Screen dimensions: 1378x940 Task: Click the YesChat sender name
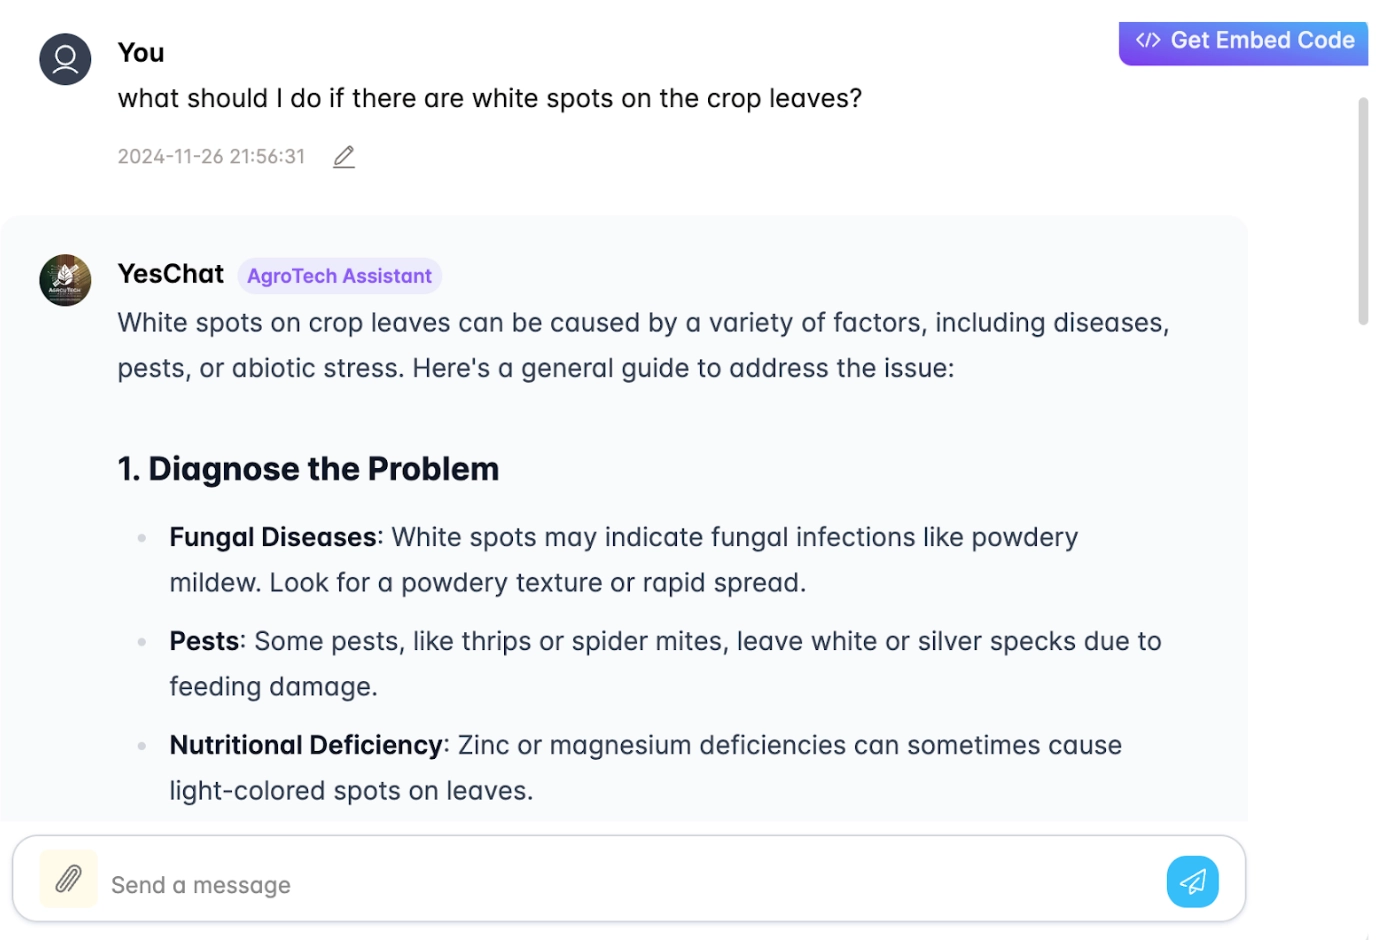click(x=171, y=274)
